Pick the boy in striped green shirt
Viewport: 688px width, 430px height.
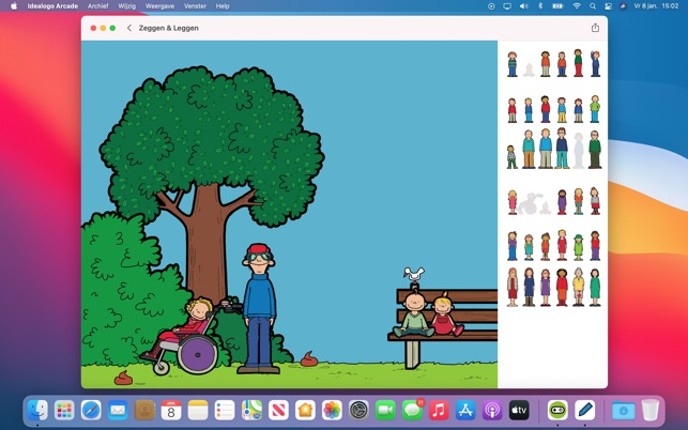tap(512, 64)
